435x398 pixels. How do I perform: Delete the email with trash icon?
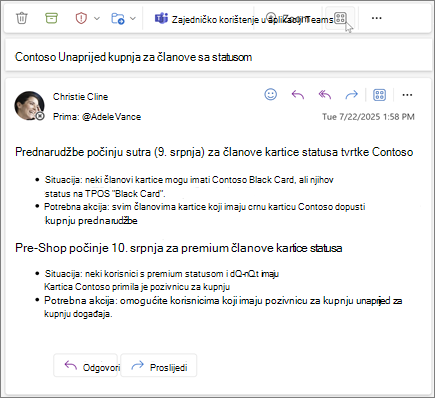click(22, 18)
